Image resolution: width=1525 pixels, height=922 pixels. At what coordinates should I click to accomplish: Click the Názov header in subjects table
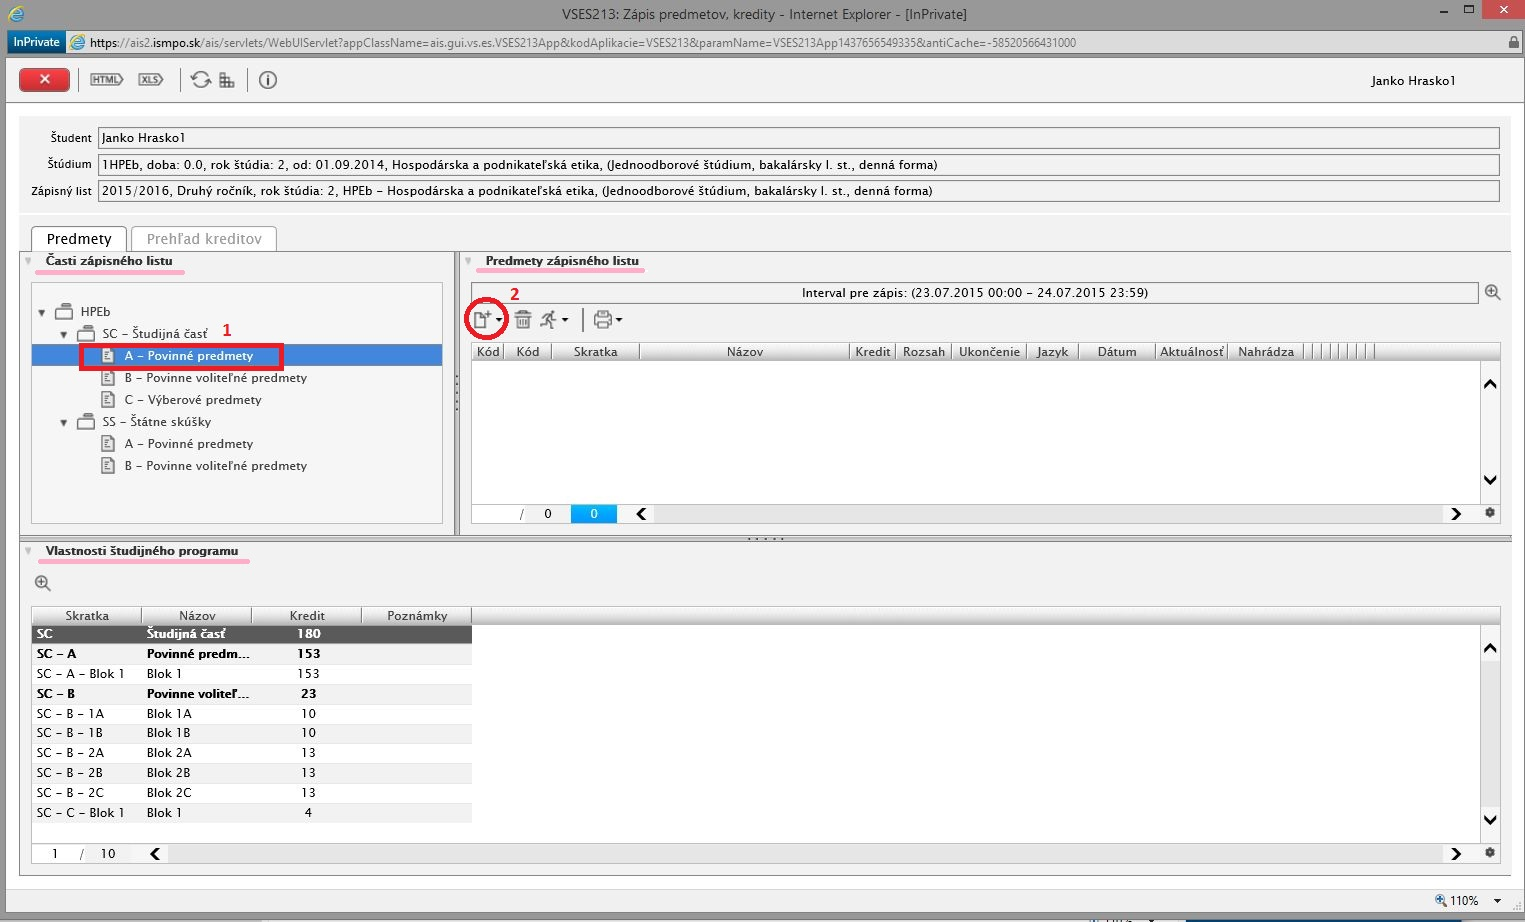click(x=745, y=352)
